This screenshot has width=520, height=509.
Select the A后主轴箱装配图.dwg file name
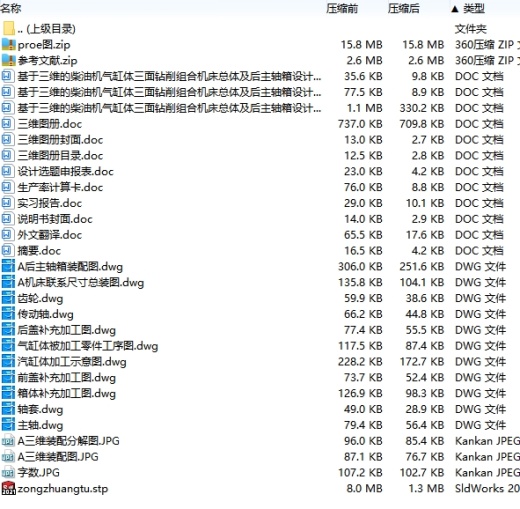[x=70, y=267]
